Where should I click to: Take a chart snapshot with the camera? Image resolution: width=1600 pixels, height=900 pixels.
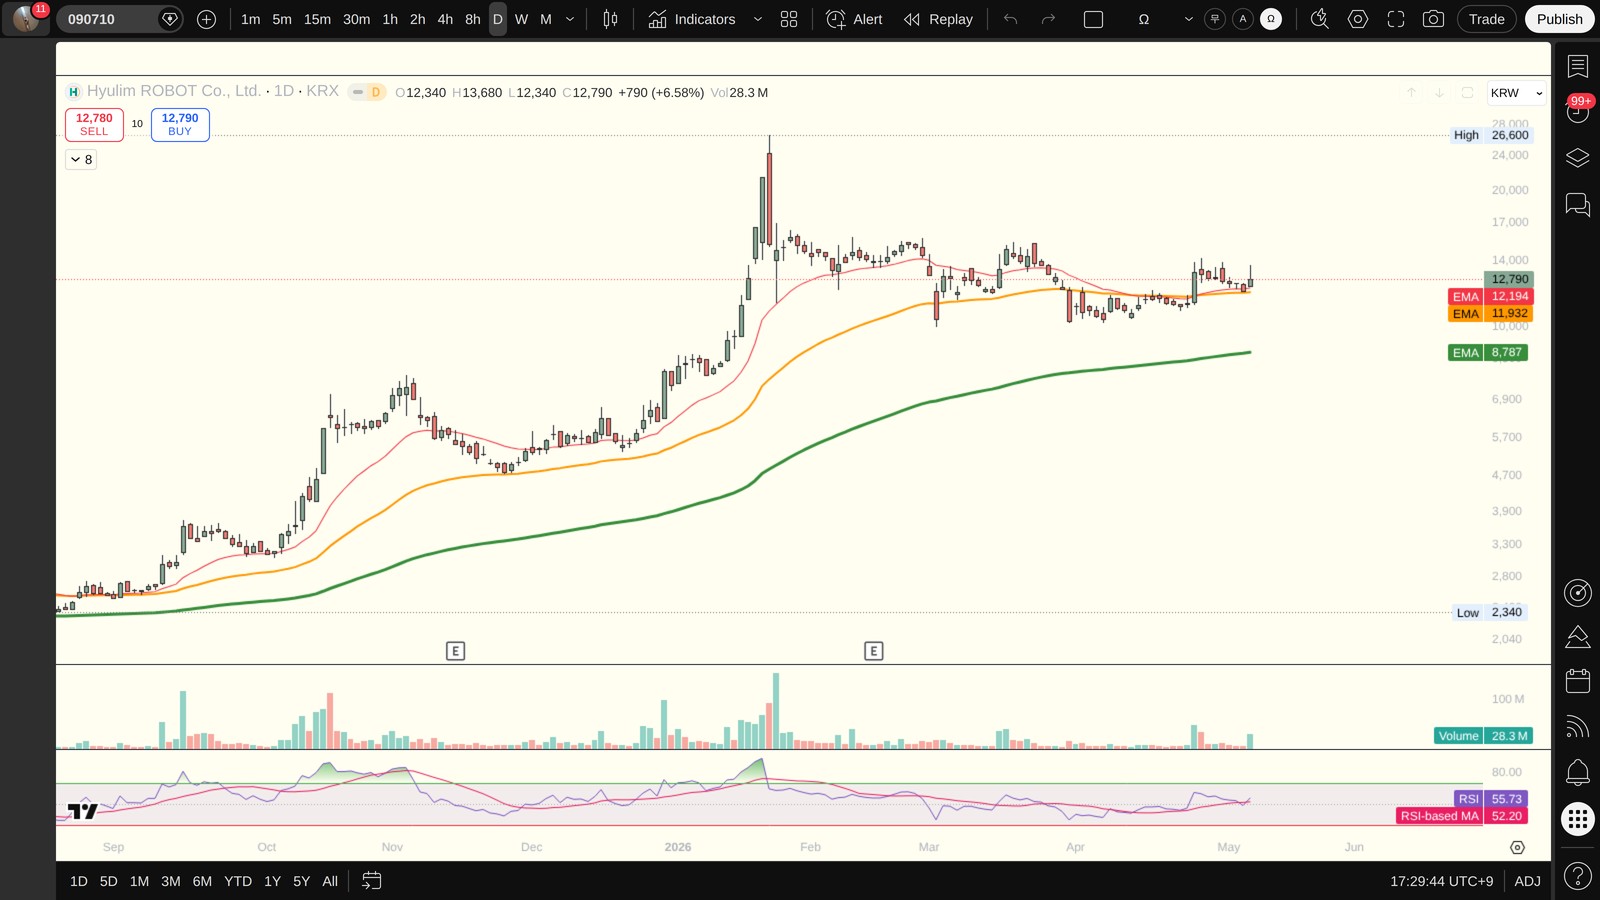point(1434,19)
